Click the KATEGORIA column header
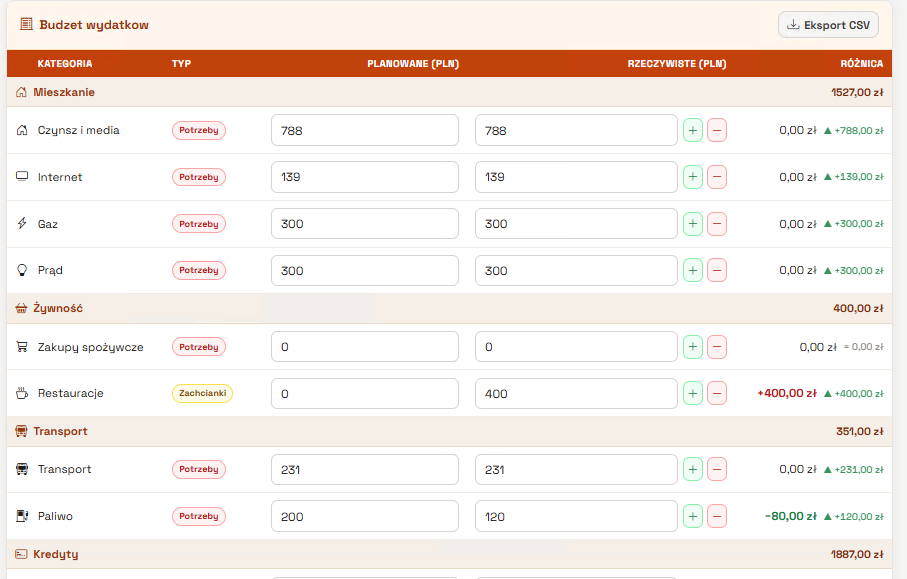The width and height of the screenshot is (907, 579). pos(65,64)
